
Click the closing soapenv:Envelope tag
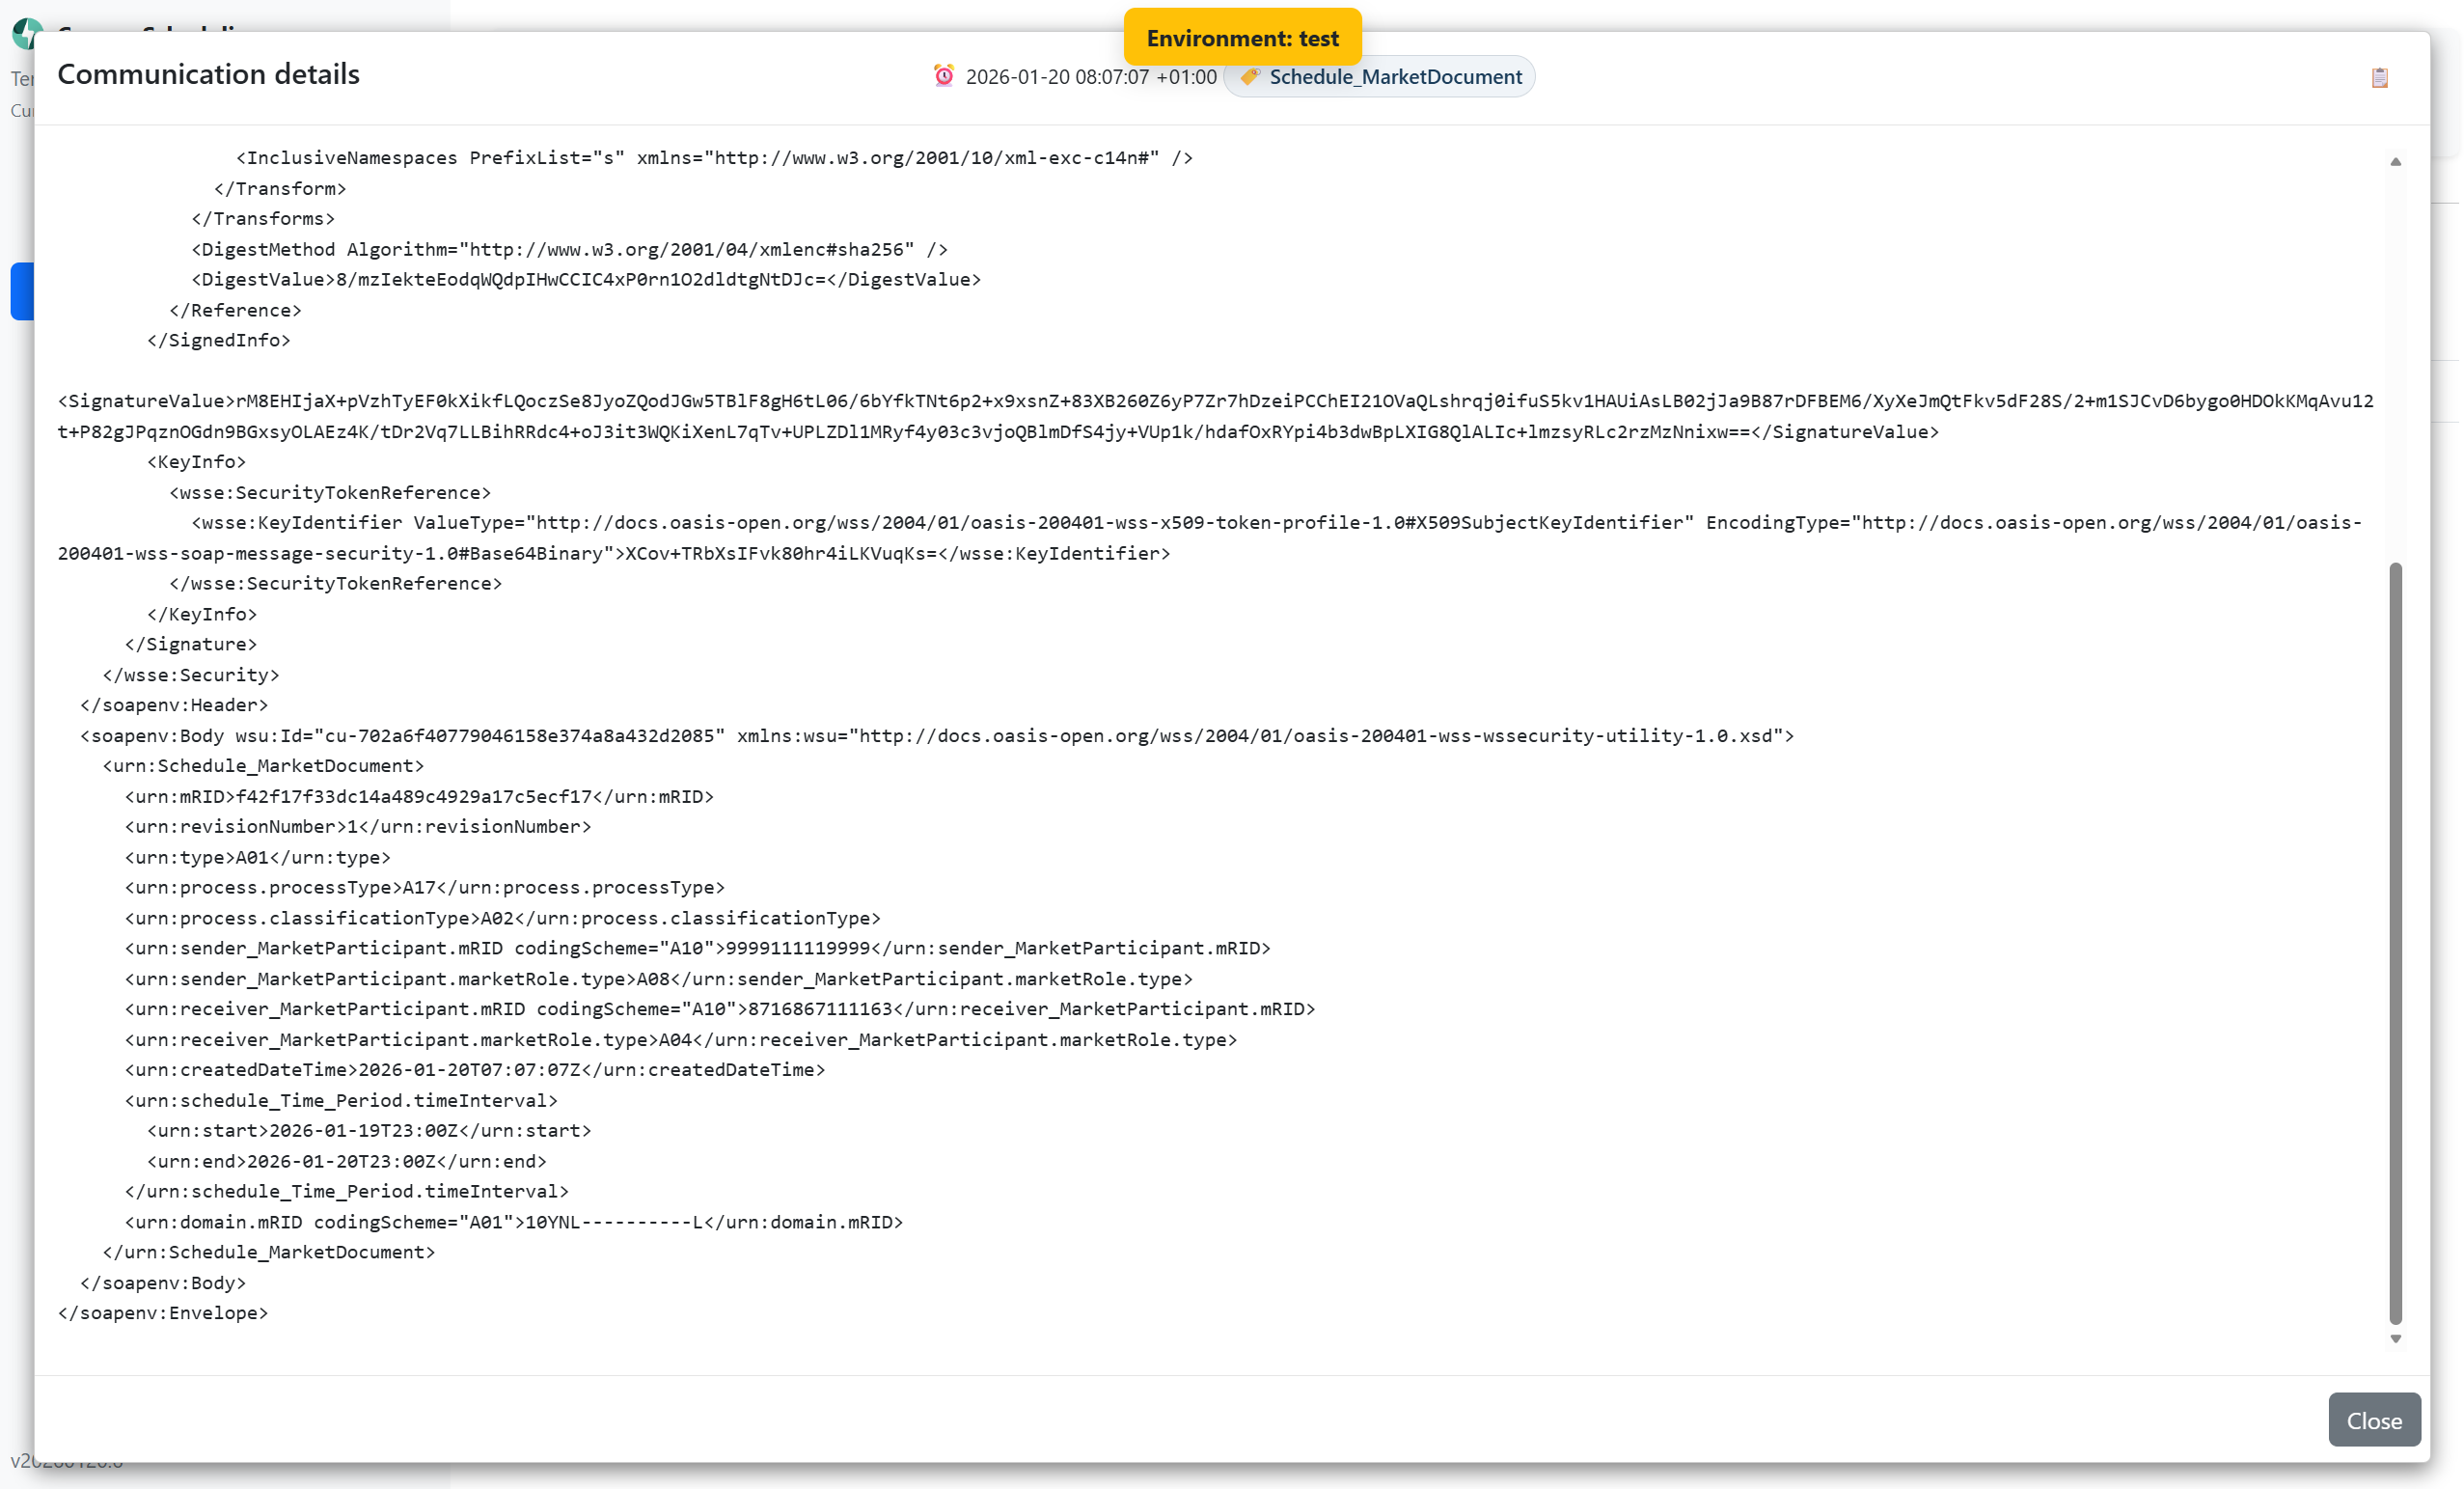163,1313
